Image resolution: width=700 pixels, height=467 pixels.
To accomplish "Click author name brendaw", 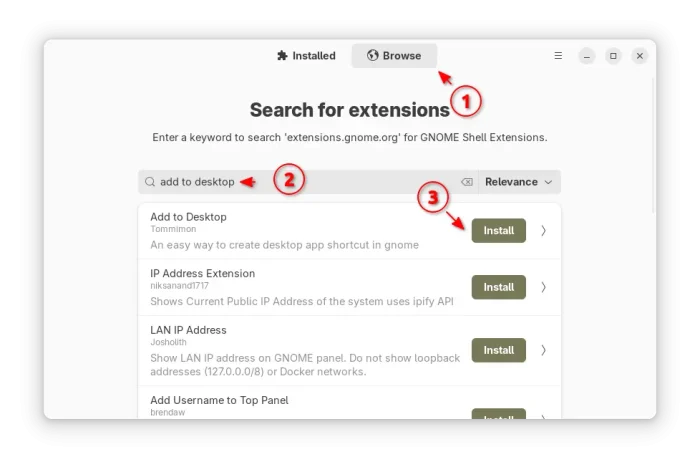I will click(x=167, y=412).
